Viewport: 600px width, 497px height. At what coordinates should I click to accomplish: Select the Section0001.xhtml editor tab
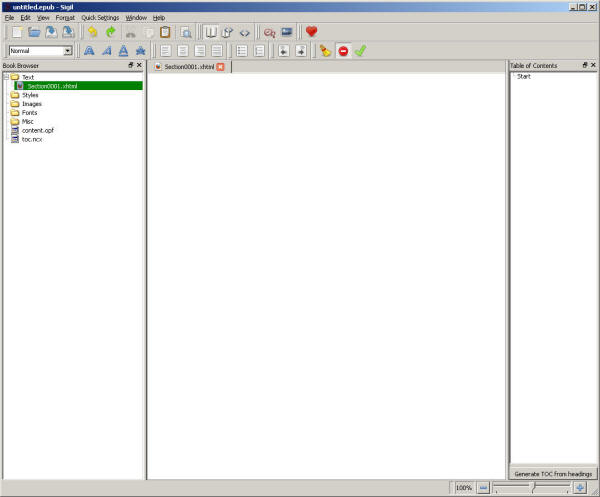[189, 67]
